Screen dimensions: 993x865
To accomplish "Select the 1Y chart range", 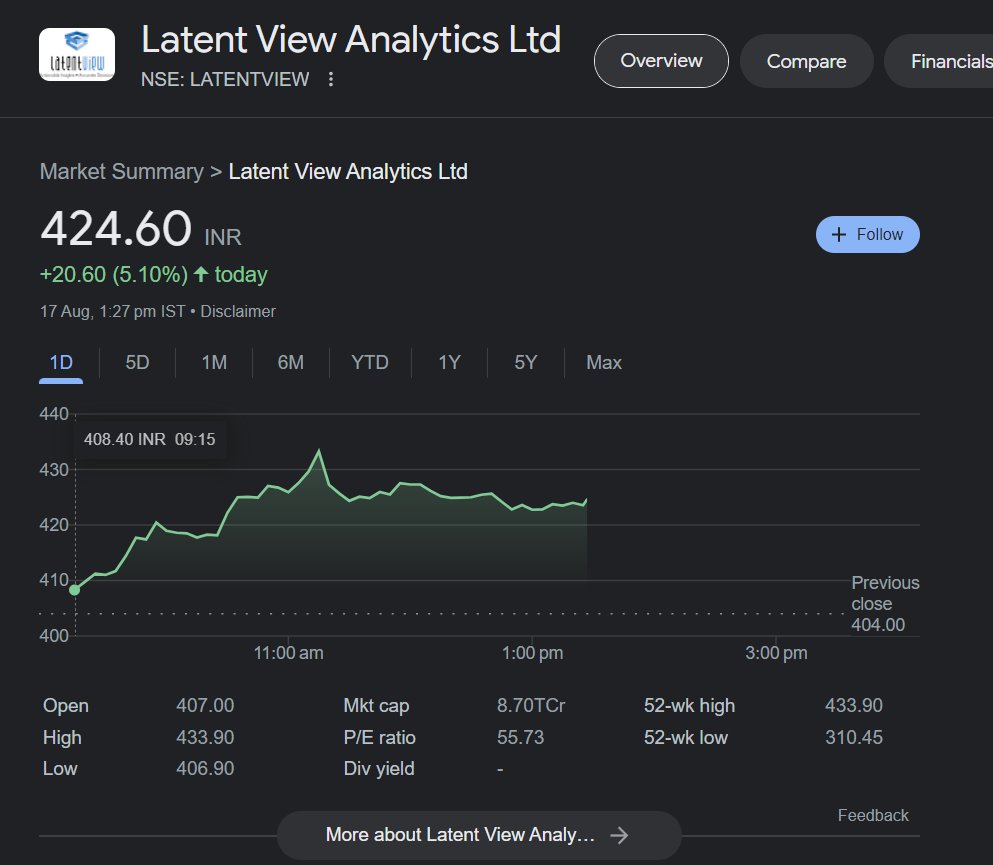I will pos(449,362).
